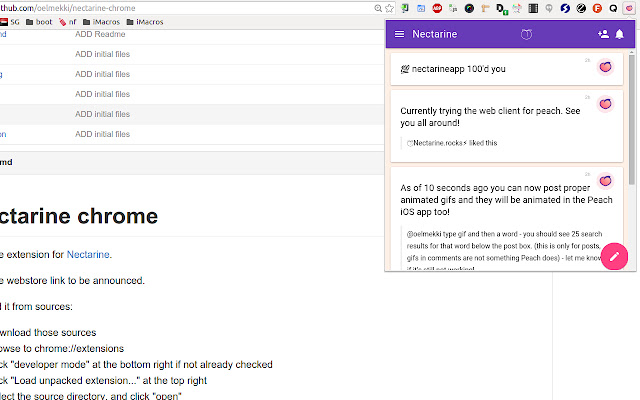Click the "nectarineapp 100'd you" notification card

point(507,69)
